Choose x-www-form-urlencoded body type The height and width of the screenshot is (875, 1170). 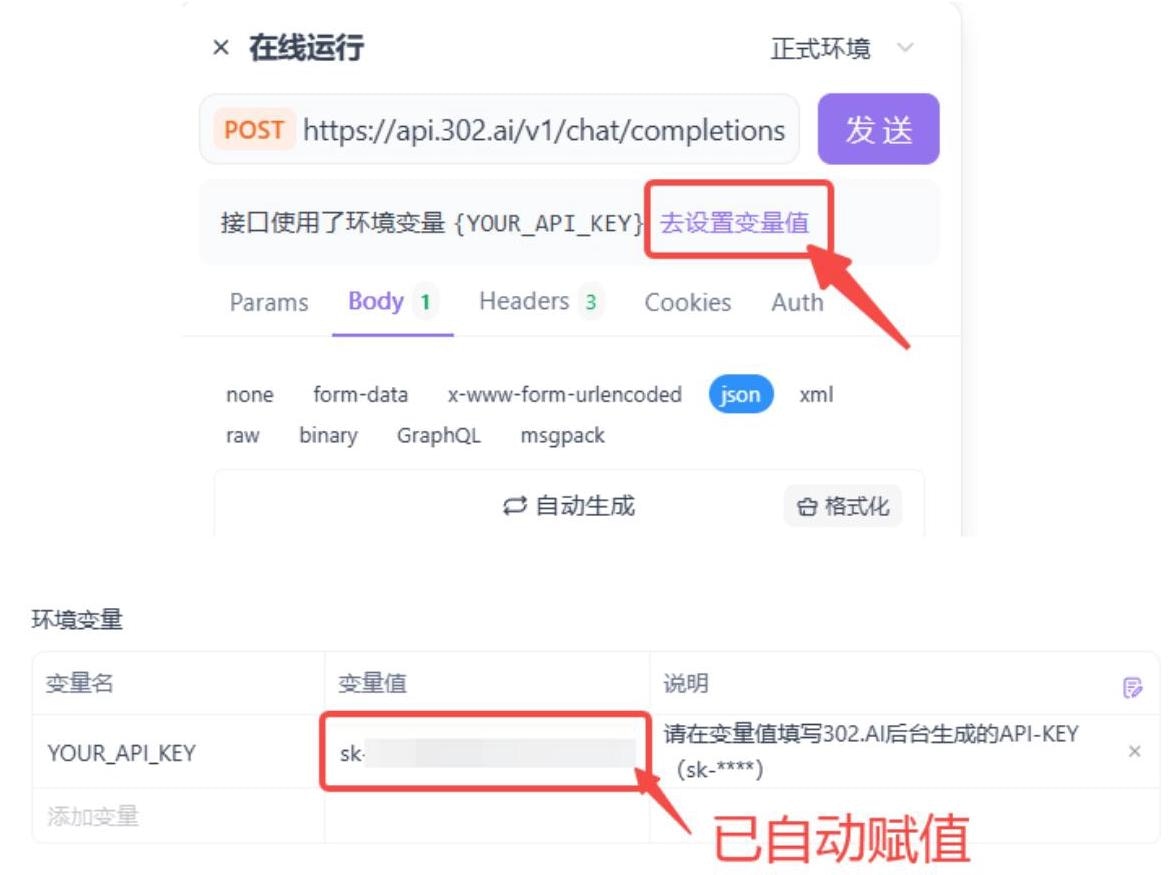[564, 394]
